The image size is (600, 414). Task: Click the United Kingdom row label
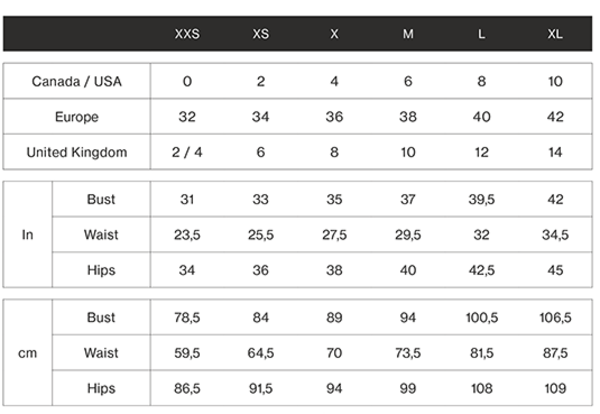[x=77, y=153]
